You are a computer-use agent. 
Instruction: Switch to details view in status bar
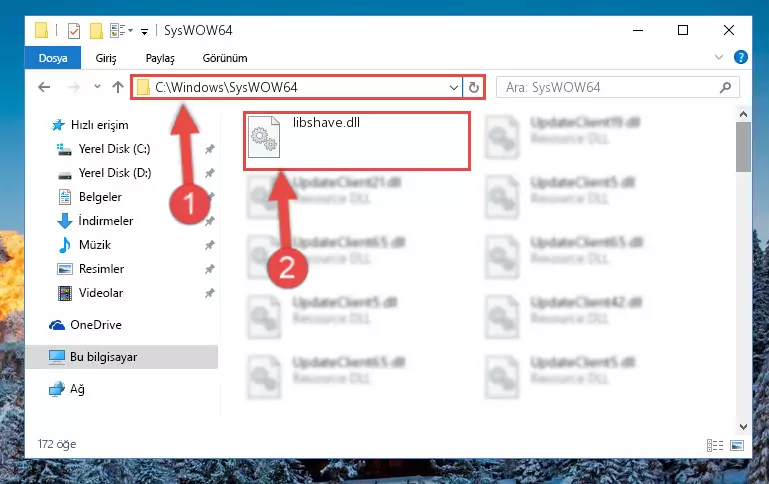point(715,445)
